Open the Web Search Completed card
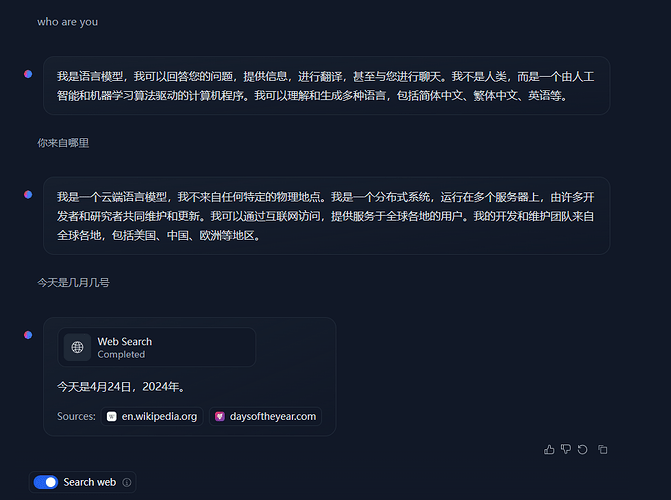 157,347
